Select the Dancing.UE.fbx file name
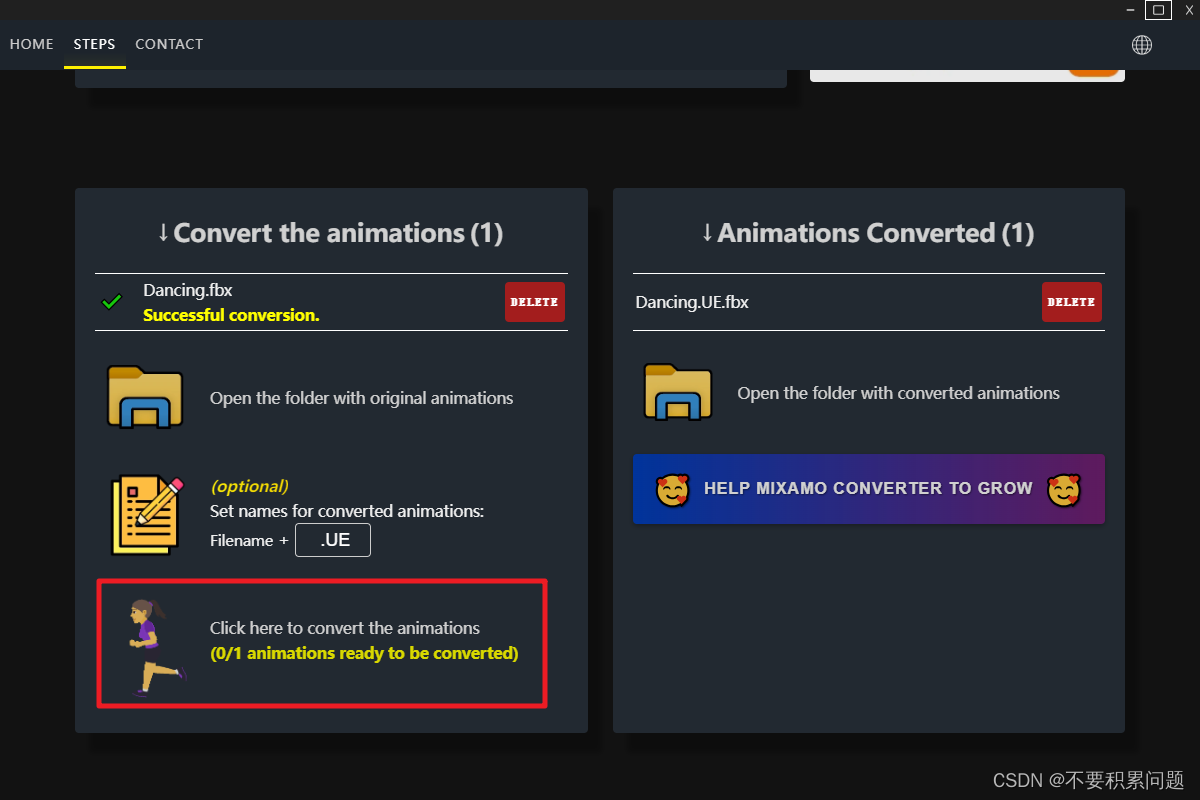 pos(692,302)
